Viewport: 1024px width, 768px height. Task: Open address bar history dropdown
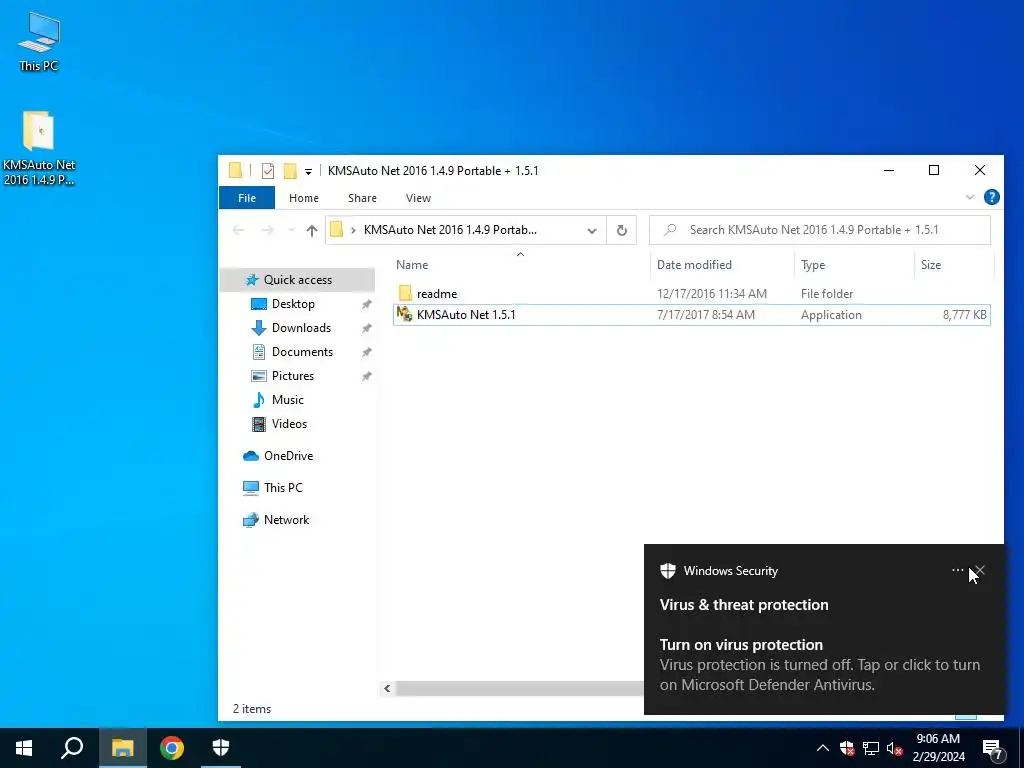tap(592, 231)
